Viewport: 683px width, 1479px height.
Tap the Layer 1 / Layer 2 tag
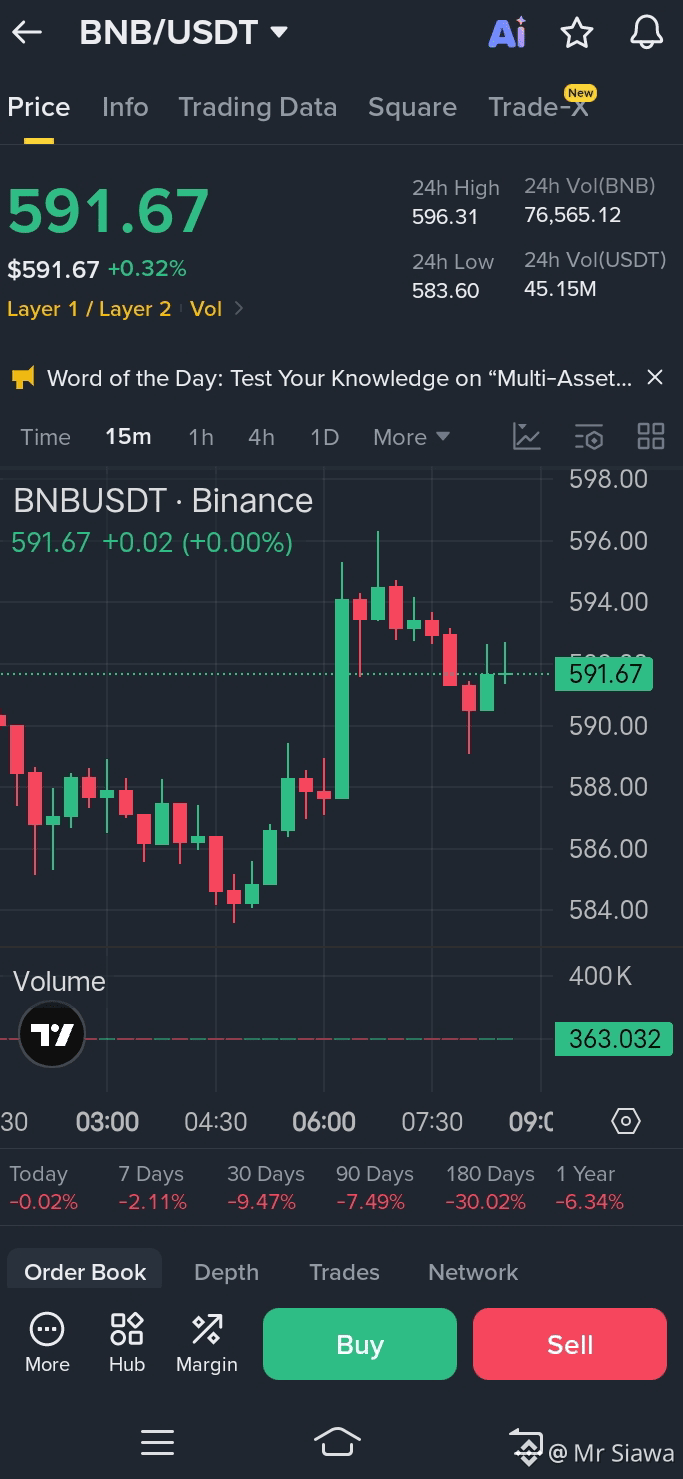pyautogui.click(x=89, y=309)
